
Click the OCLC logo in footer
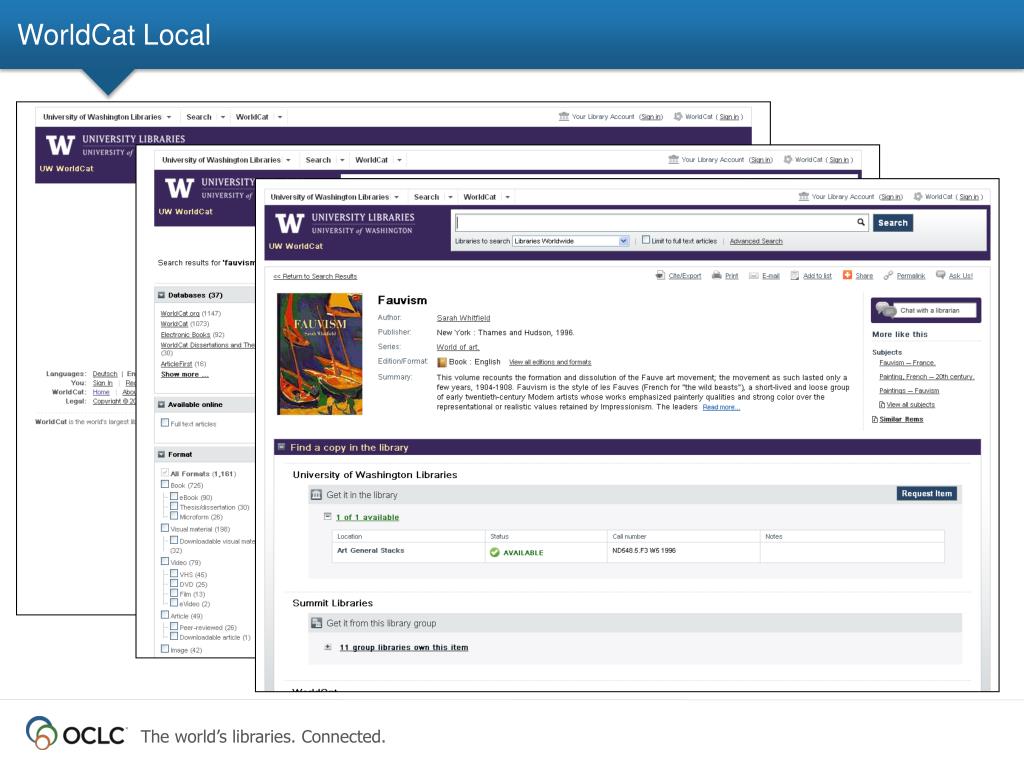(x=76, y=733)
